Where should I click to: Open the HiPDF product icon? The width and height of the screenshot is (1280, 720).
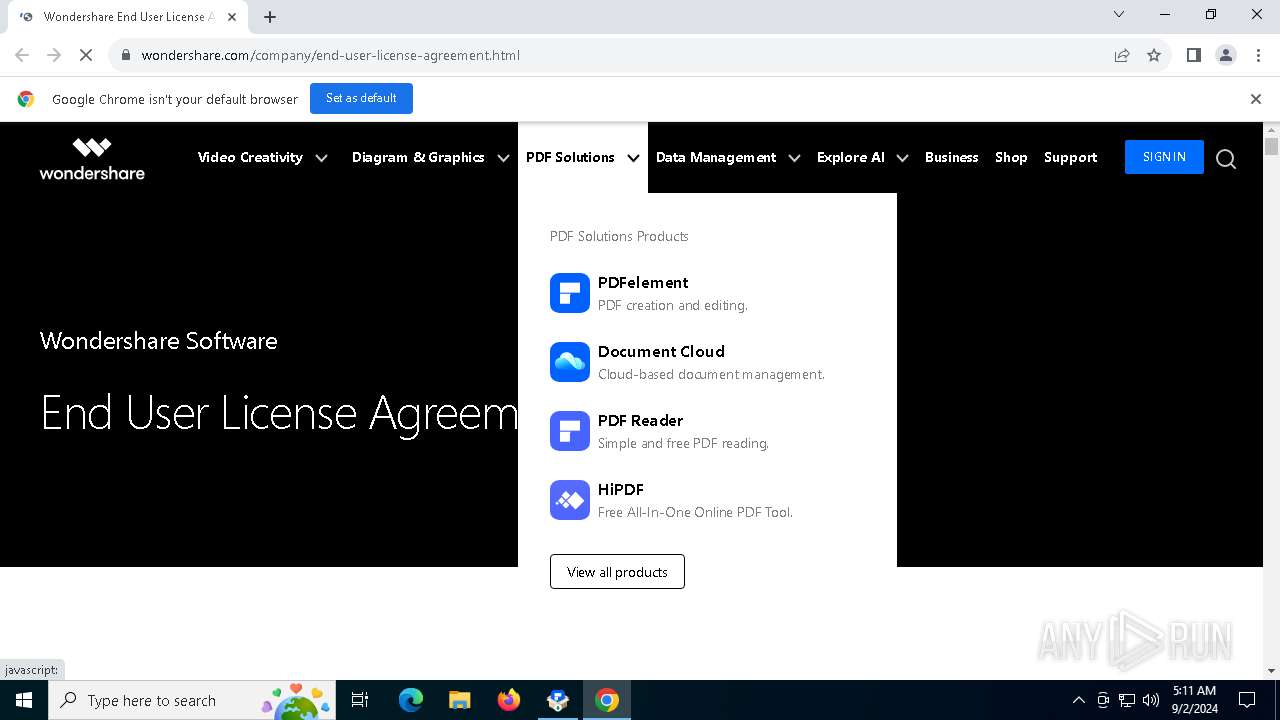click(x=570, y=500)
